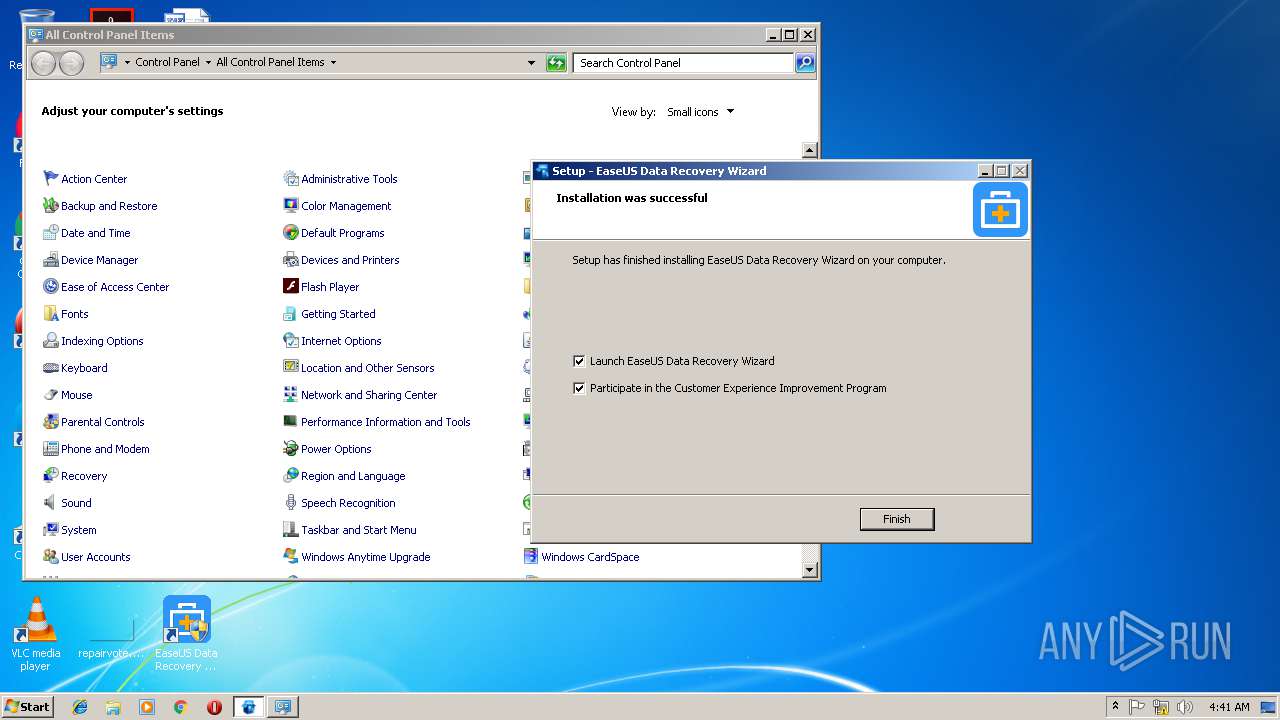Image resolution: width=1280 pixels, height=720 pixels.
Task: Launch Internet Explorer from taskbar
Action: [x=80, y=707]
